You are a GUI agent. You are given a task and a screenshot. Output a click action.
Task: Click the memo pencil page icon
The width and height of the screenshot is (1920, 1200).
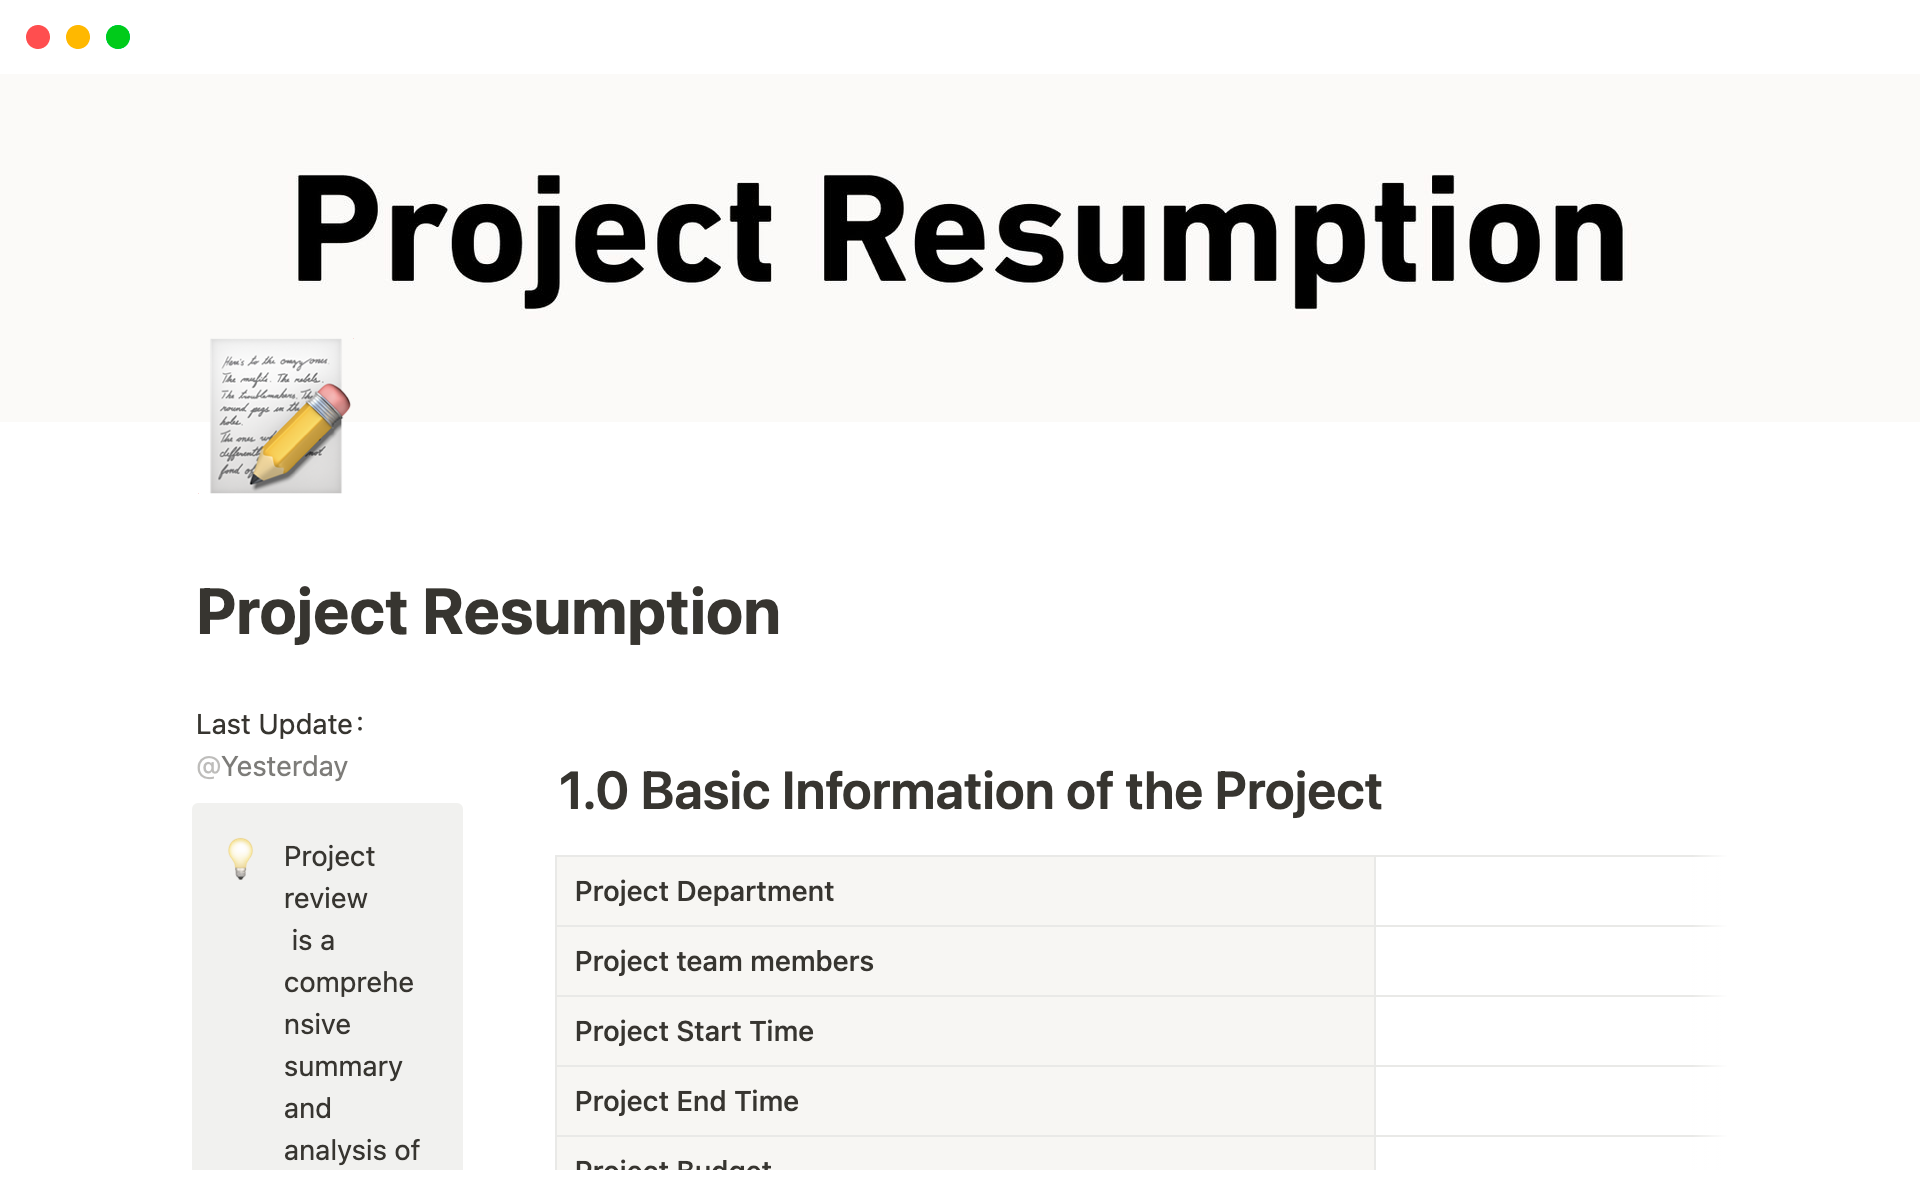tap(276, 415)
